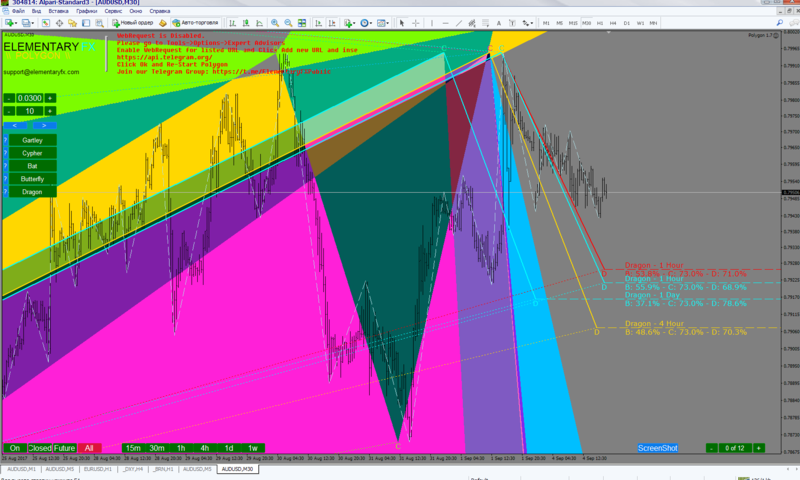Toggle the Авто-торговля button
Image resolution: width=800 pixels, height=480 pixels.
[196, 23]
